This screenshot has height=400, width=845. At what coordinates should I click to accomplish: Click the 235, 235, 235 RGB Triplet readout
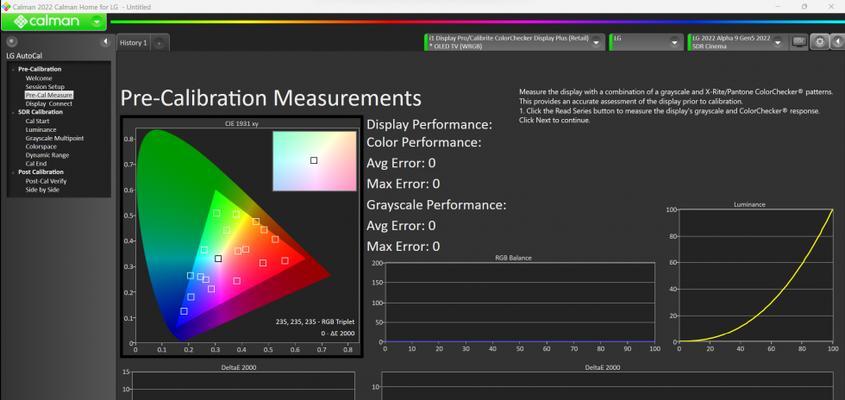coord(316,322)
